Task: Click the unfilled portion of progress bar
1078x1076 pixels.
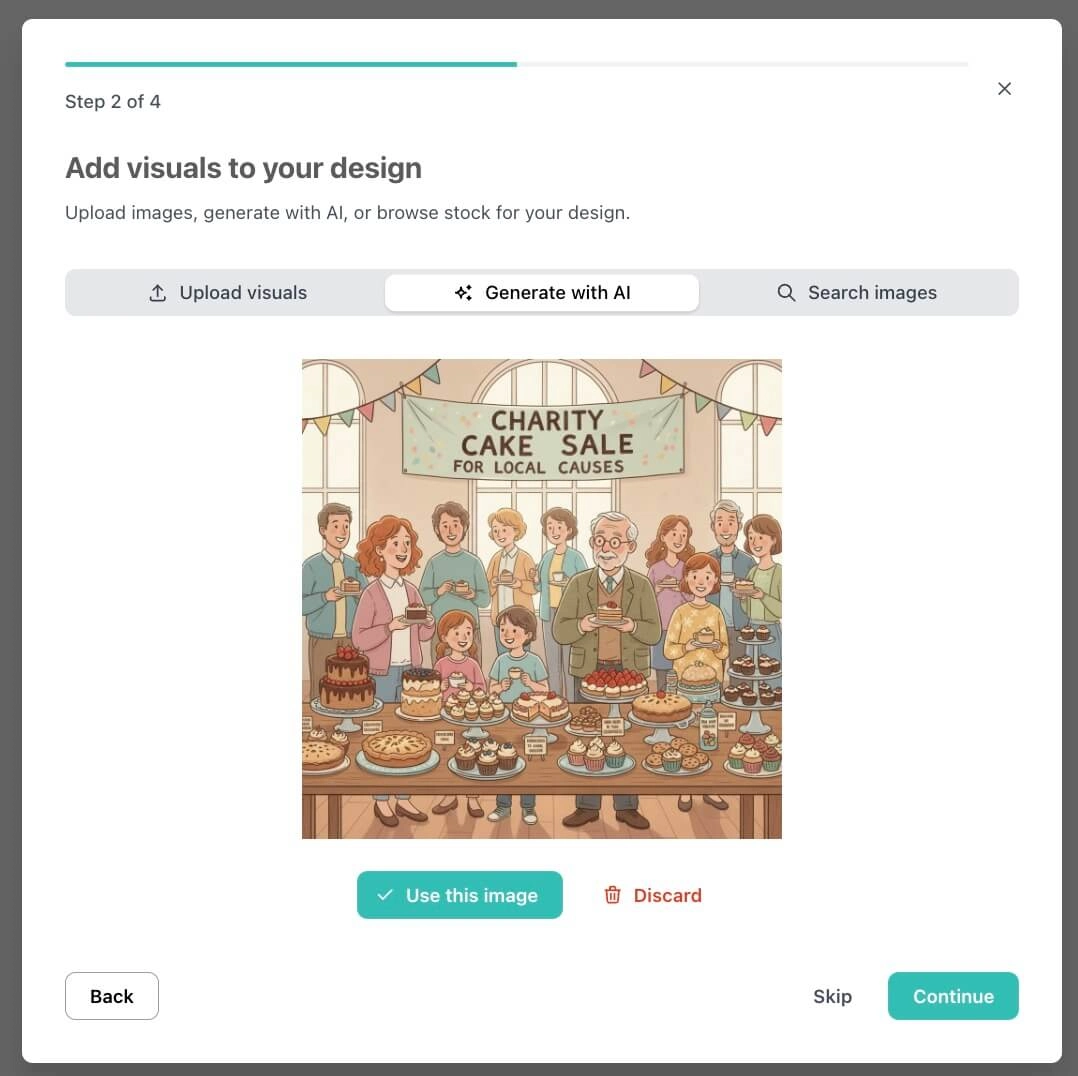Action: click(742, 64)
